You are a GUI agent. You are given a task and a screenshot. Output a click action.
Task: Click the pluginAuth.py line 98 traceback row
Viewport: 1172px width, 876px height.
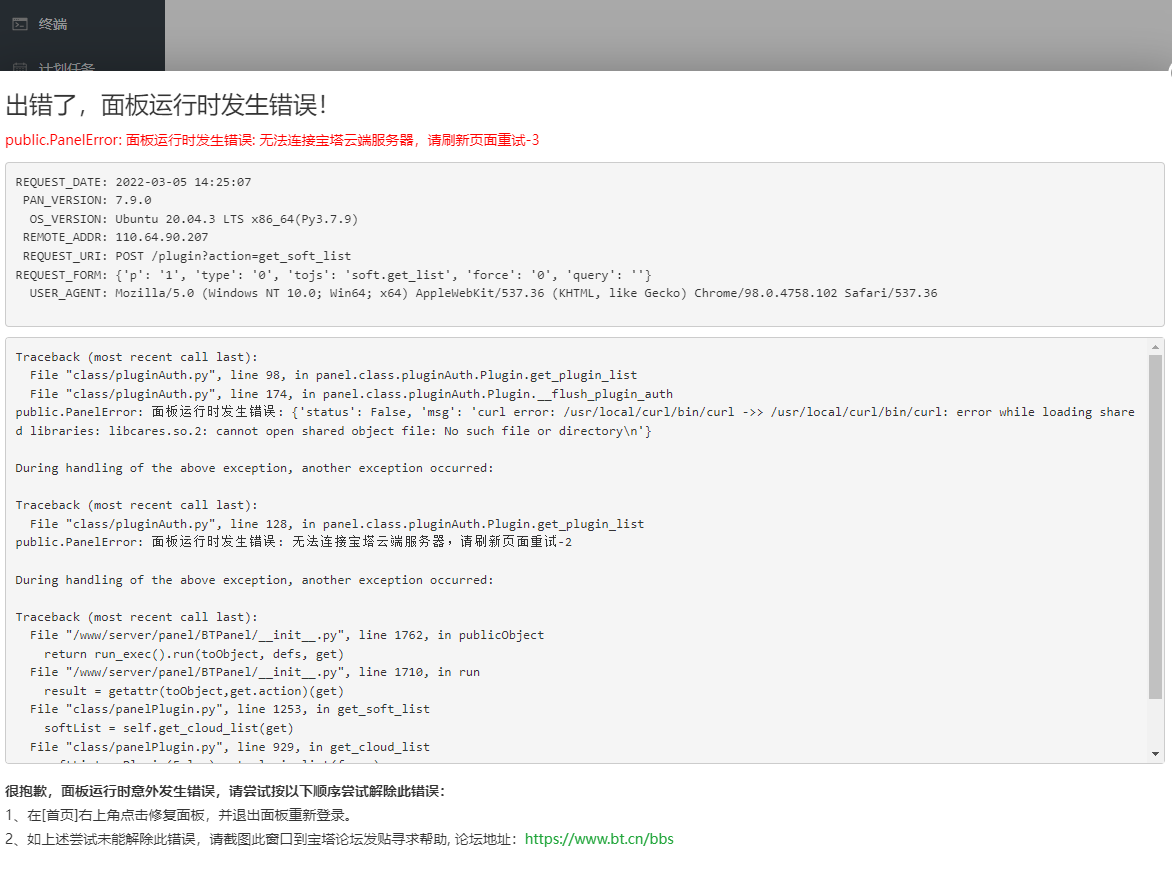(333, 375)
